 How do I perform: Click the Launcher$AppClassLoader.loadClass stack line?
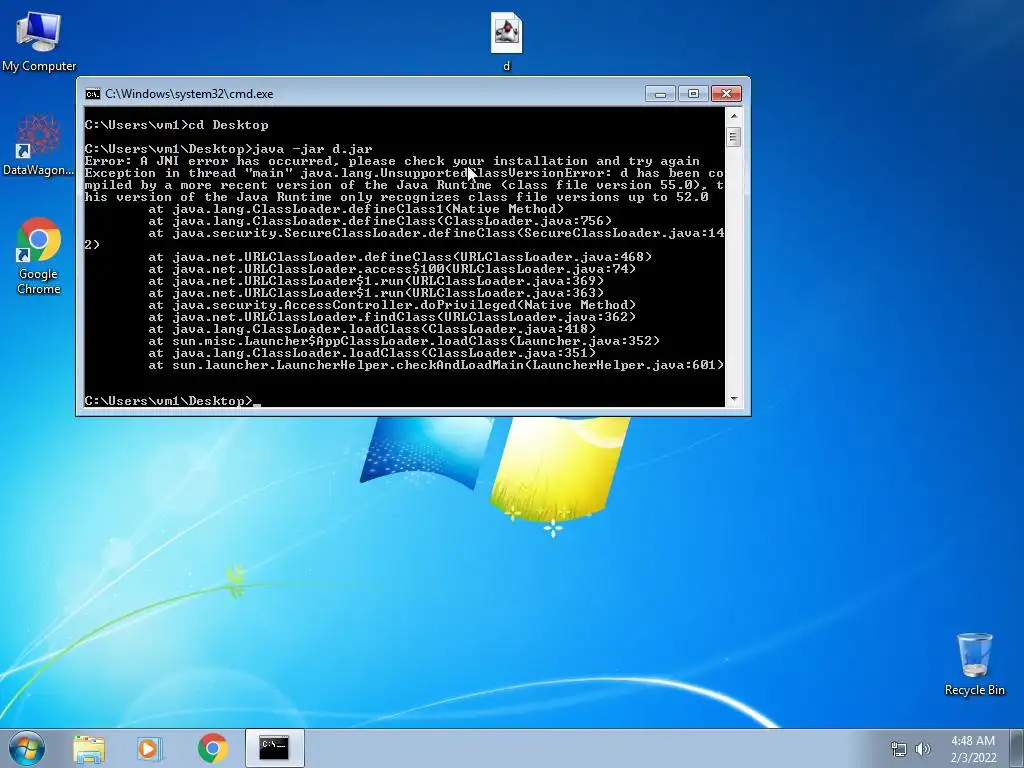(x=404, y=341)
